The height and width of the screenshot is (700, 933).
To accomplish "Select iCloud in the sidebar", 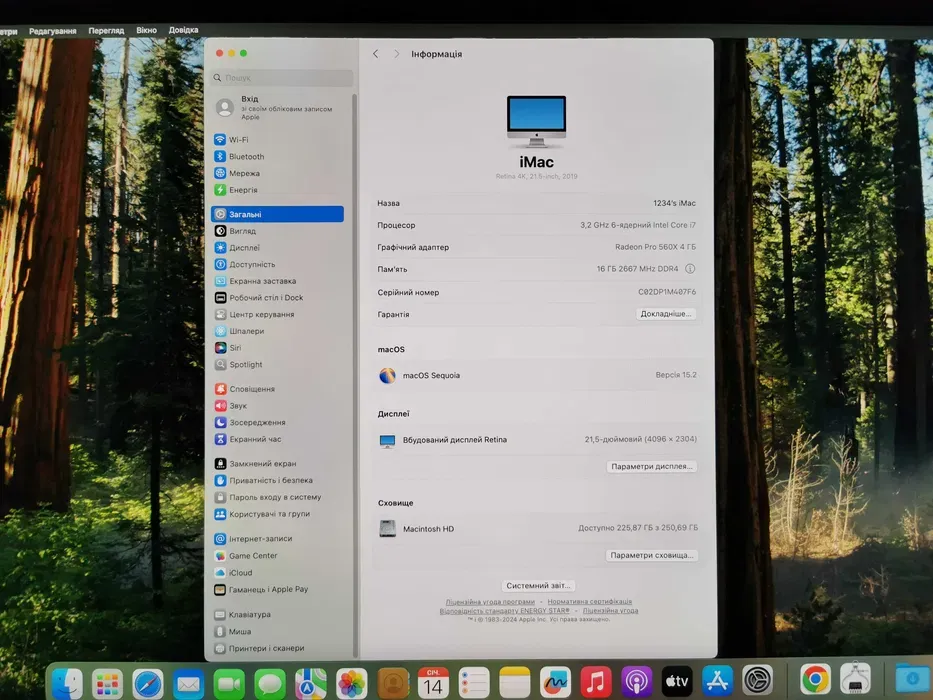I will [x=240, y=573].
